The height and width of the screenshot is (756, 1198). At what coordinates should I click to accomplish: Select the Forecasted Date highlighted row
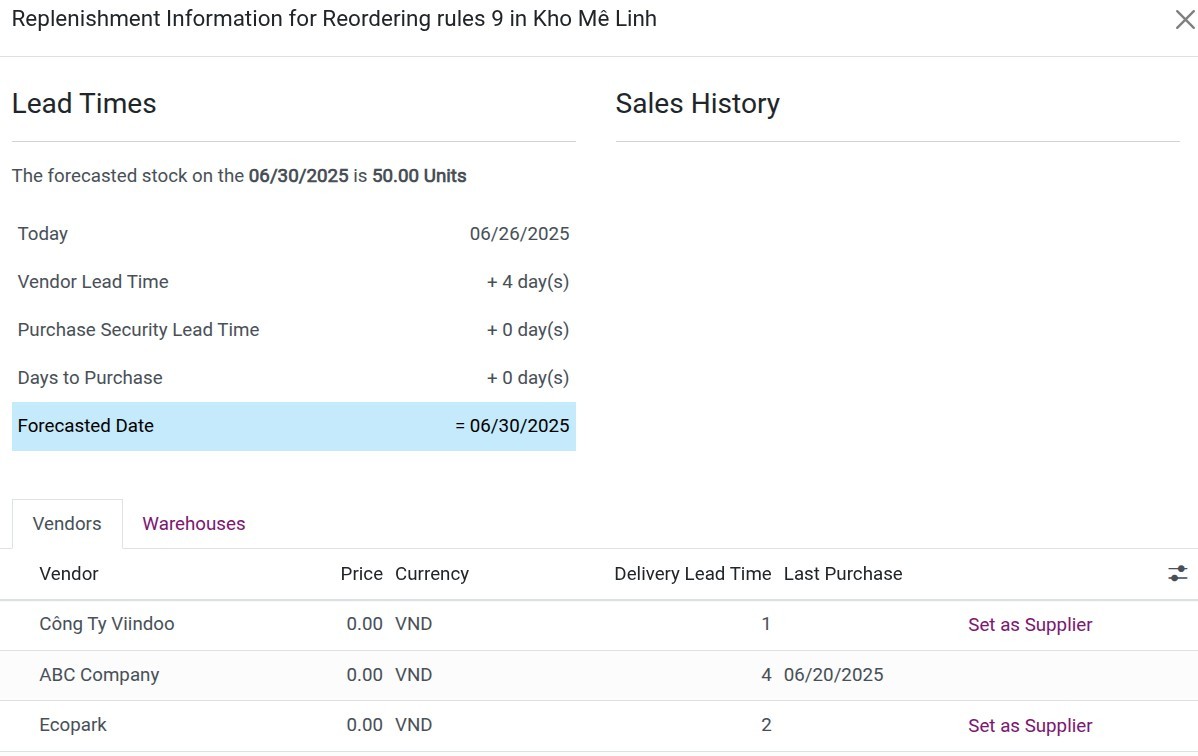pos(293,426)
